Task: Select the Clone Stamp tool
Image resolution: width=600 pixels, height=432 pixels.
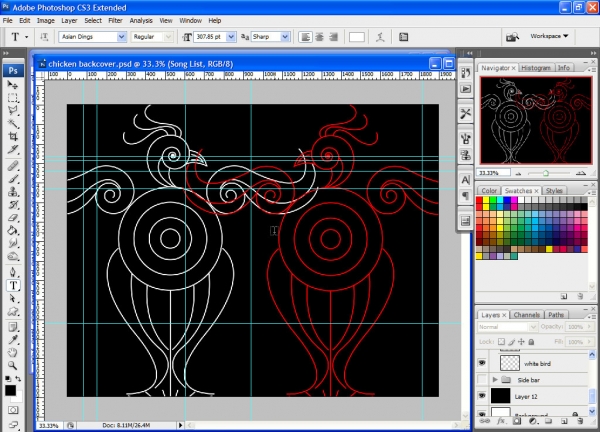Action: (13, 191)
